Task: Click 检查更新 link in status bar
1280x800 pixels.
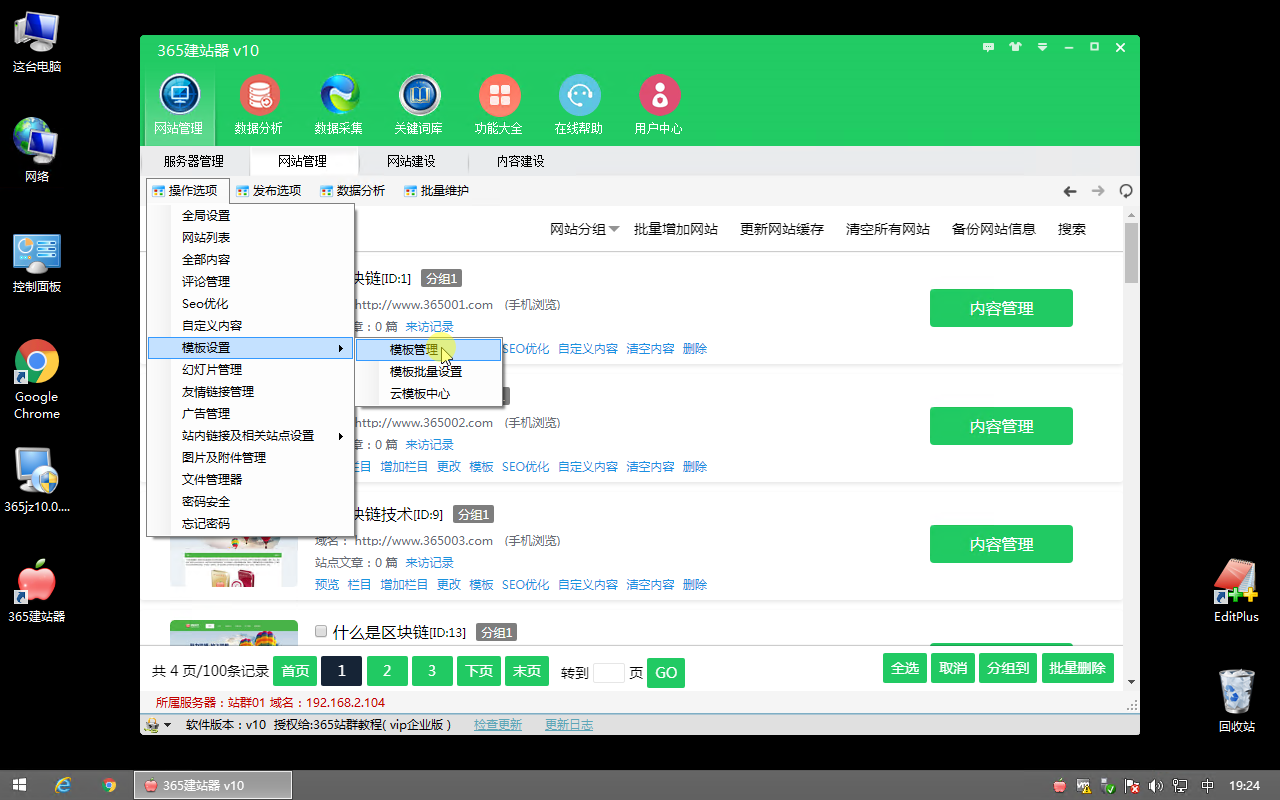Action: 498,725
